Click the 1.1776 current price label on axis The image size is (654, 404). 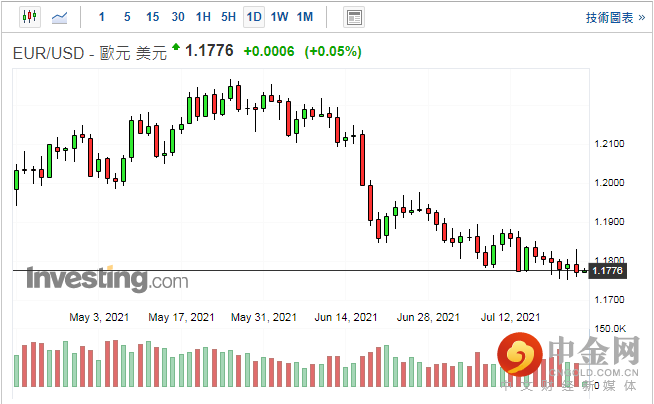pyautogui.click(x=608, y=271)
